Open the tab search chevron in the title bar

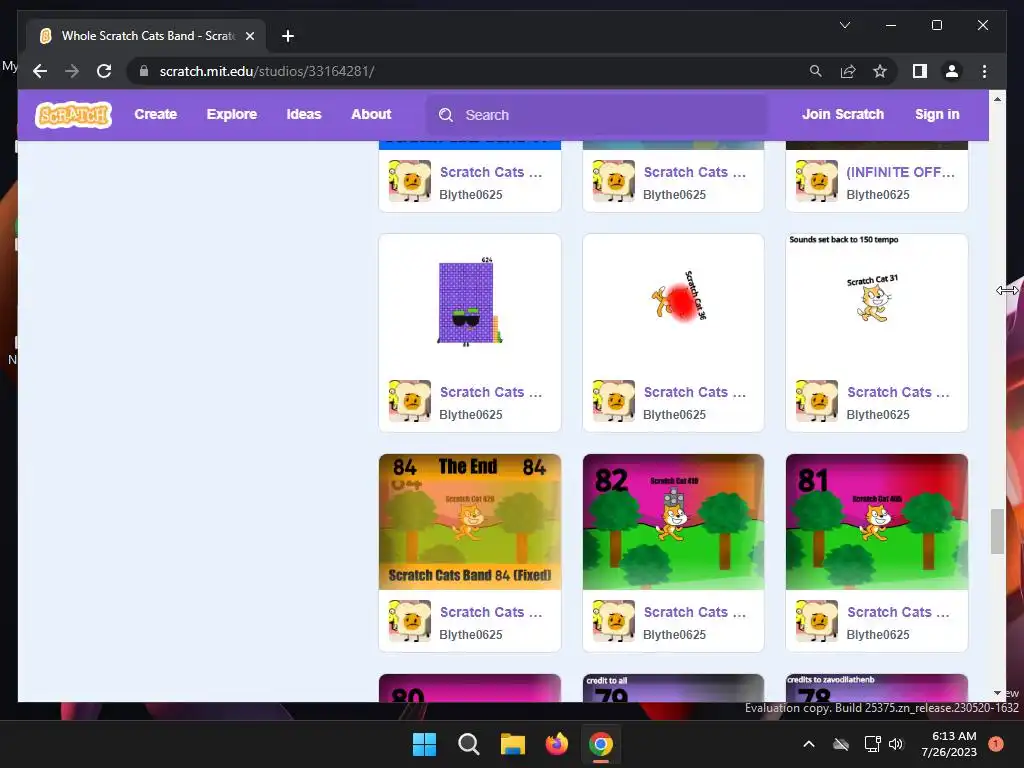click(845, 25)
